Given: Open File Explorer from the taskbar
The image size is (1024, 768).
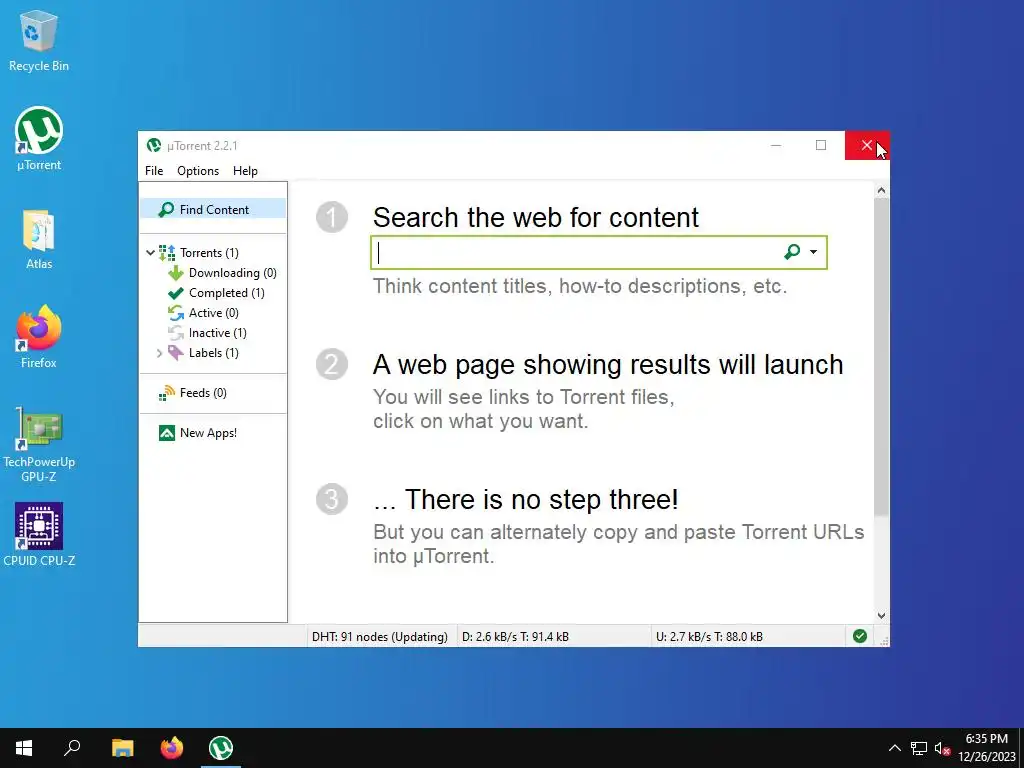Looking at the screenshot, I should click(122, 748).
